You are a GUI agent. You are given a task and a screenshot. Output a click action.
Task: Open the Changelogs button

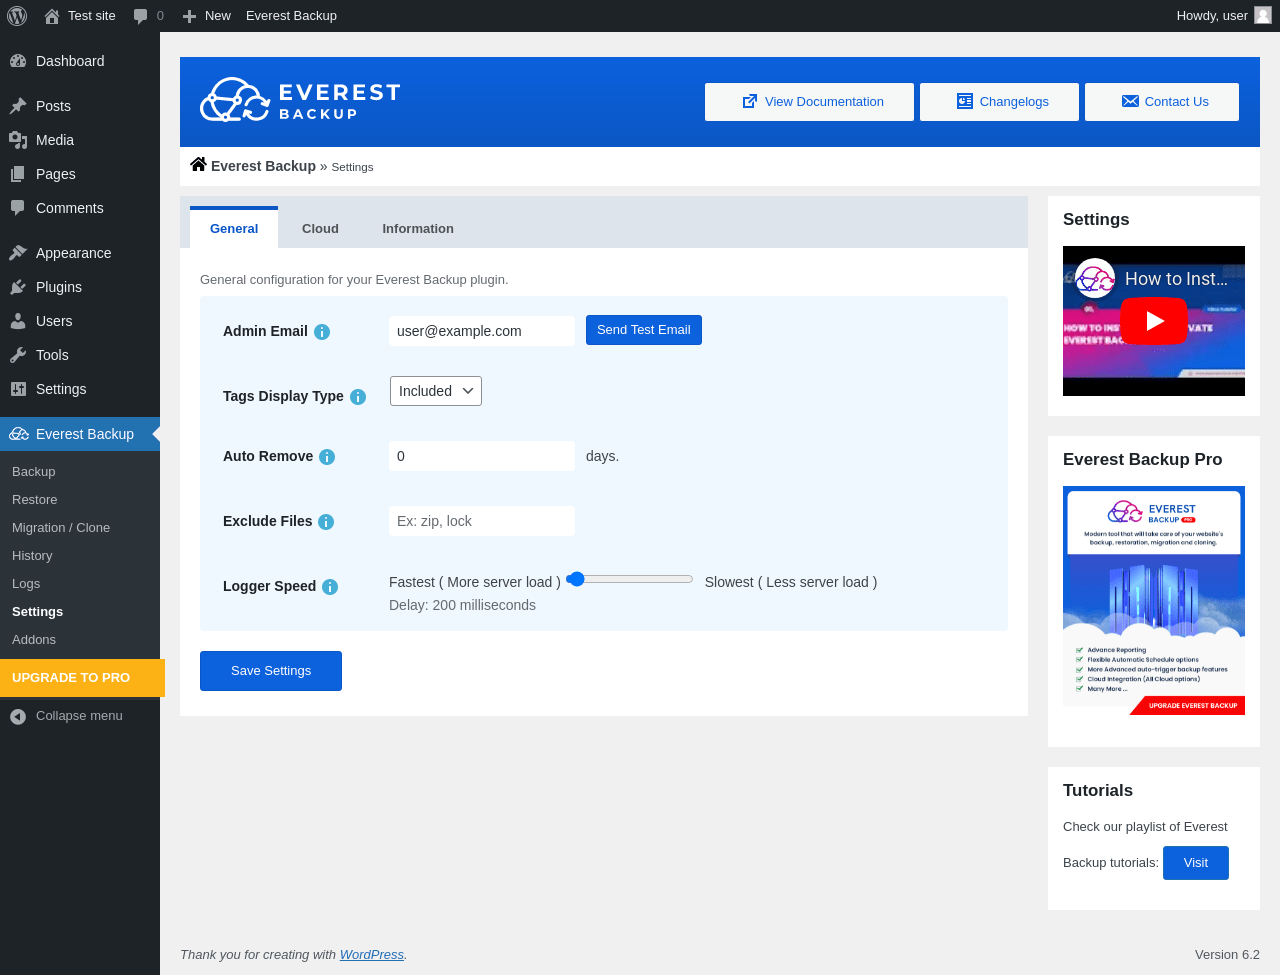click(x=999, y=102)
